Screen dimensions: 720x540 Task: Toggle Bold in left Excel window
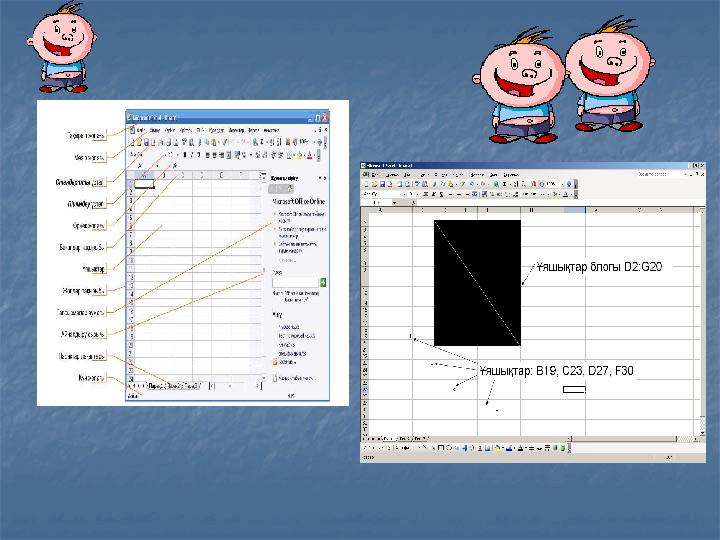coord(185,155)
